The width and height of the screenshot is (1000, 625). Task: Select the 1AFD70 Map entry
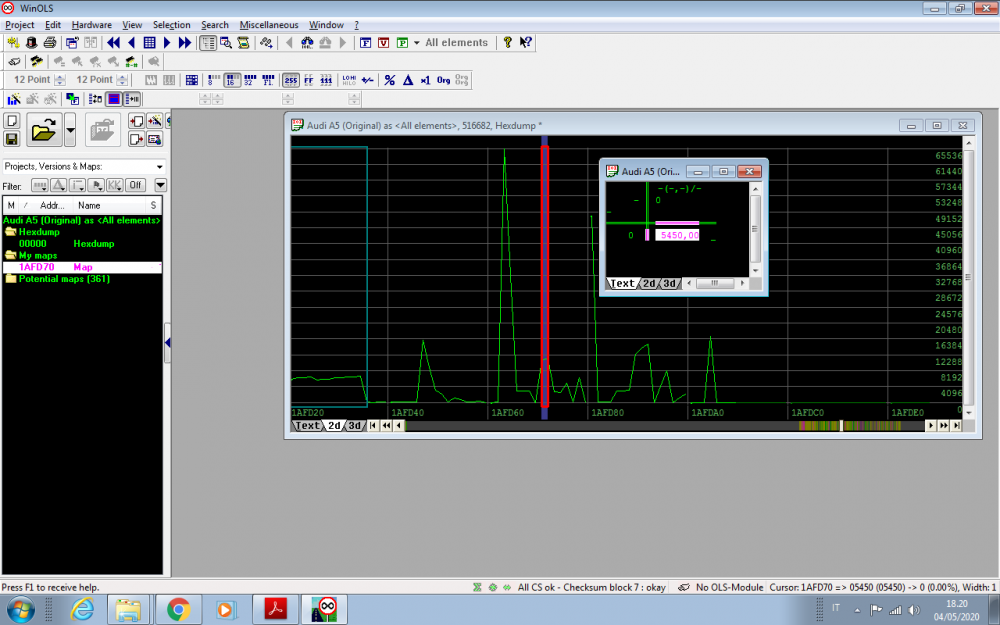pyautogui.click(x=82, y=267)
